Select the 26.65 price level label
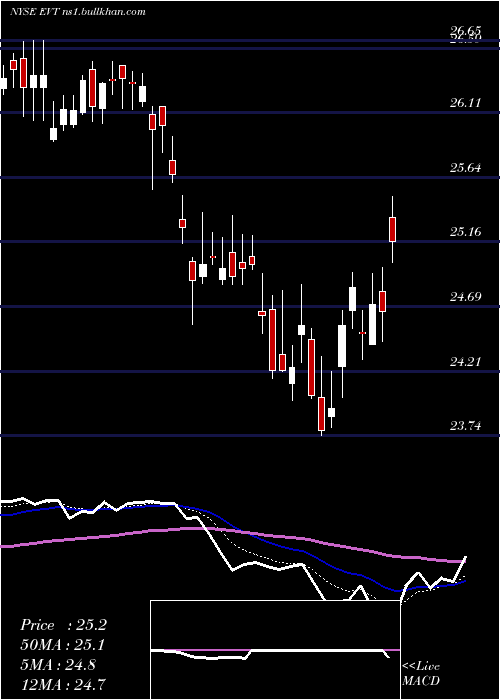Screen dimensions: 500x700 pyautogui.click(x=465, y=31)
